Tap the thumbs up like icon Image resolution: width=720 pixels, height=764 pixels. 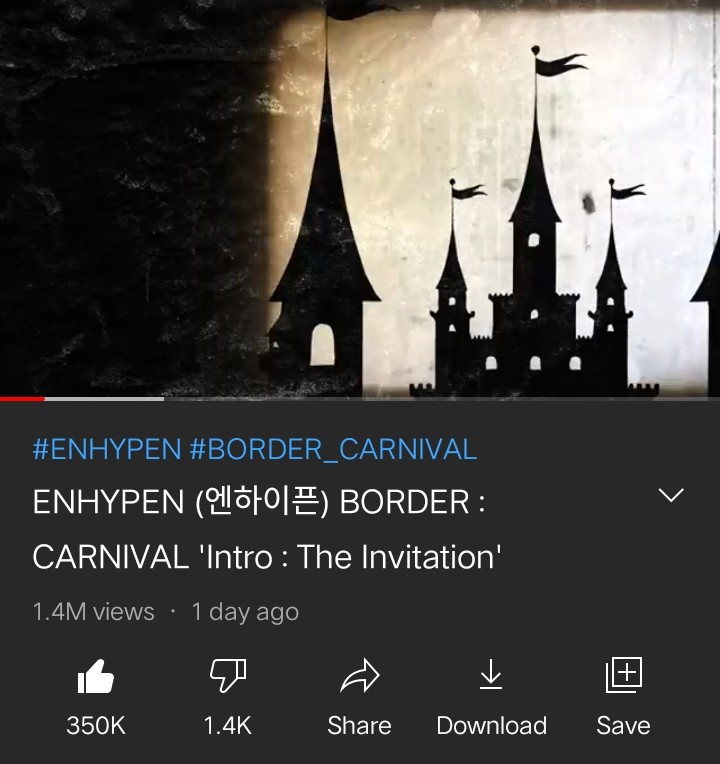tap(95, 676)
